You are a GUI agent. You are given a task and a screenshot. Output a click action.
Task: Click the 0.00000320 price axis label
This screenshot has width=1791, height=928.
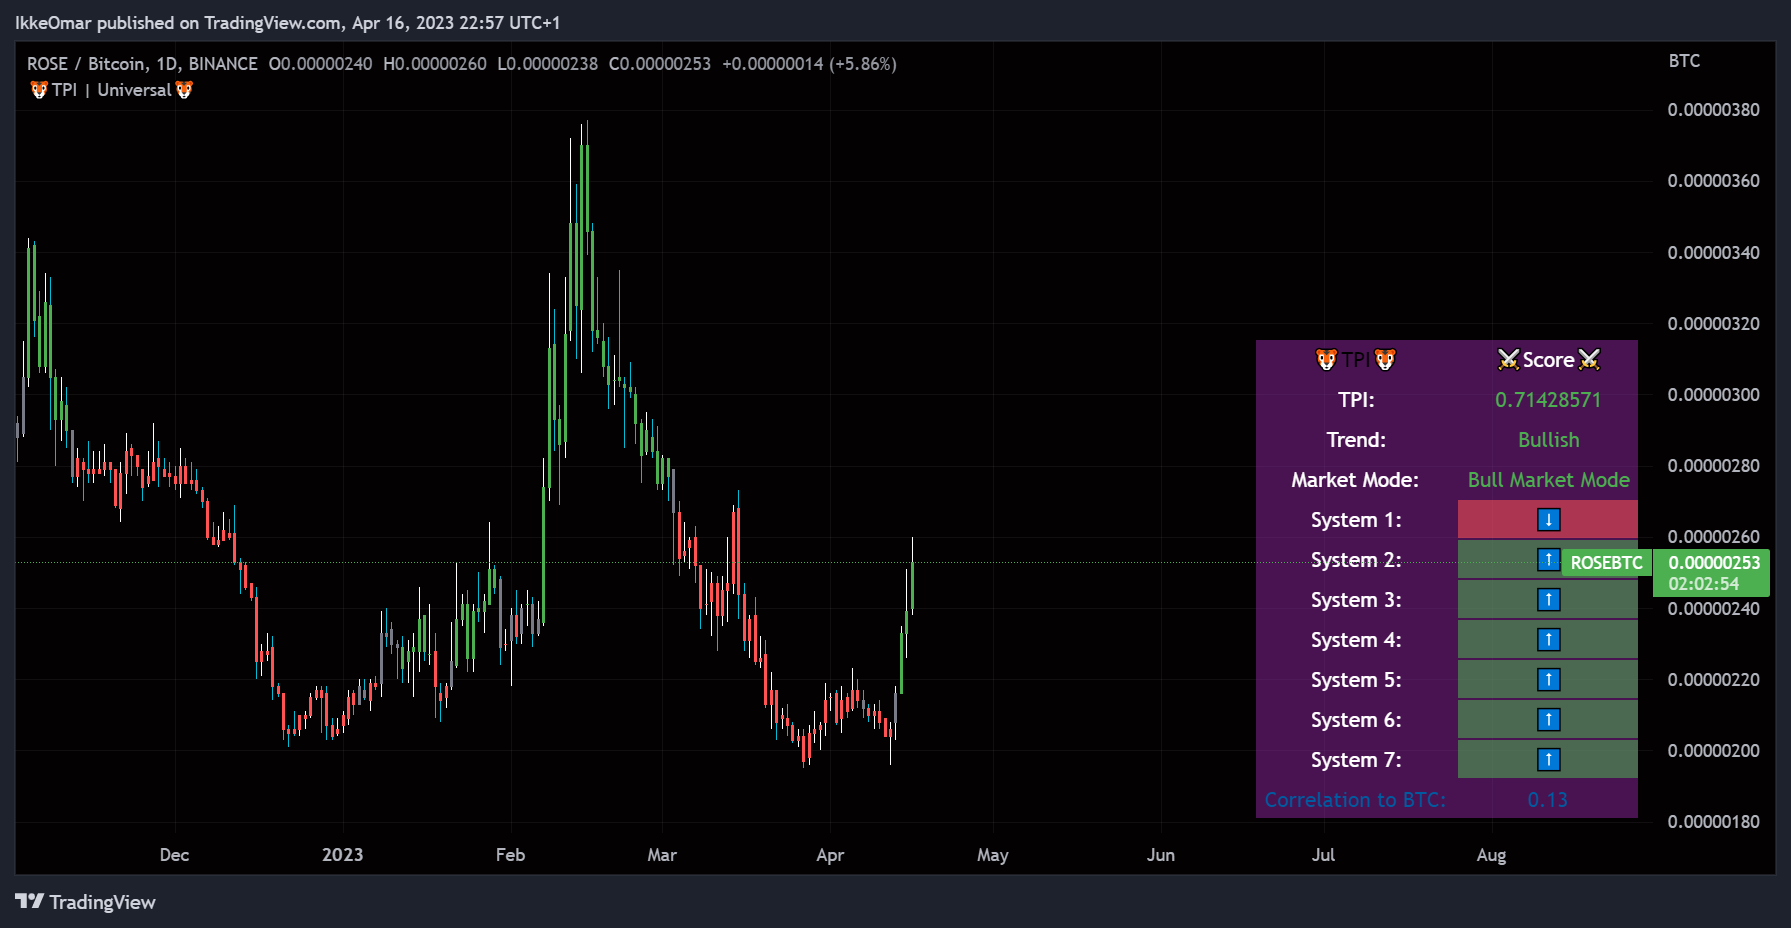point(1713,324)
